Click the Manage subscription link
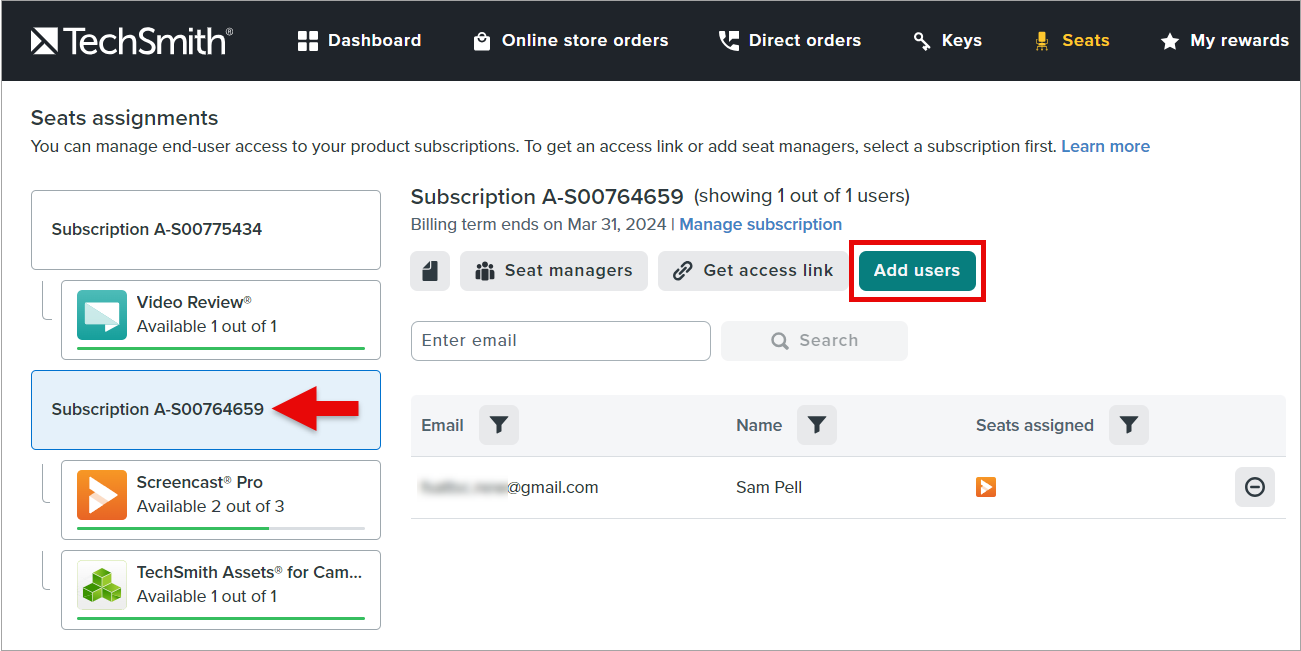This screenshot has height=651, width=1301. [x=761, y=224]
